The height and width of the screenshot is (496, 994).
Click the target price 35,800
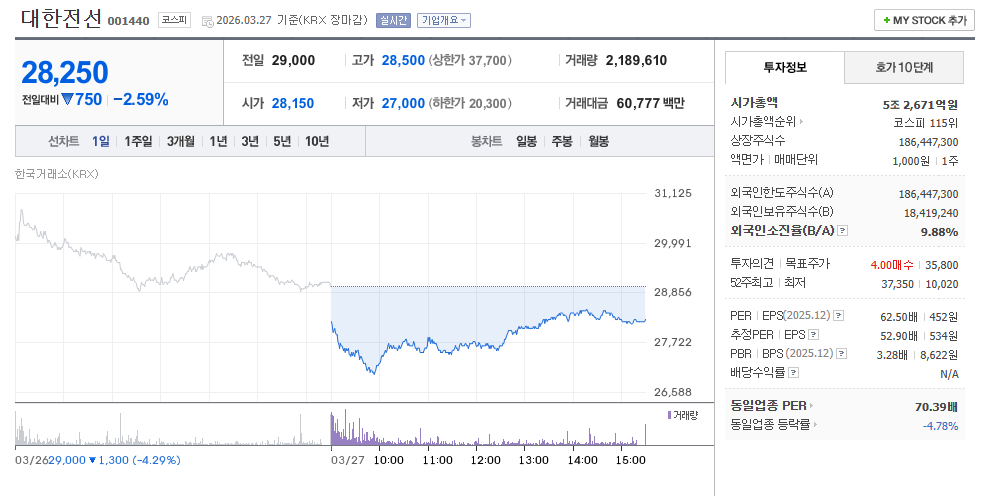point(942,265)
